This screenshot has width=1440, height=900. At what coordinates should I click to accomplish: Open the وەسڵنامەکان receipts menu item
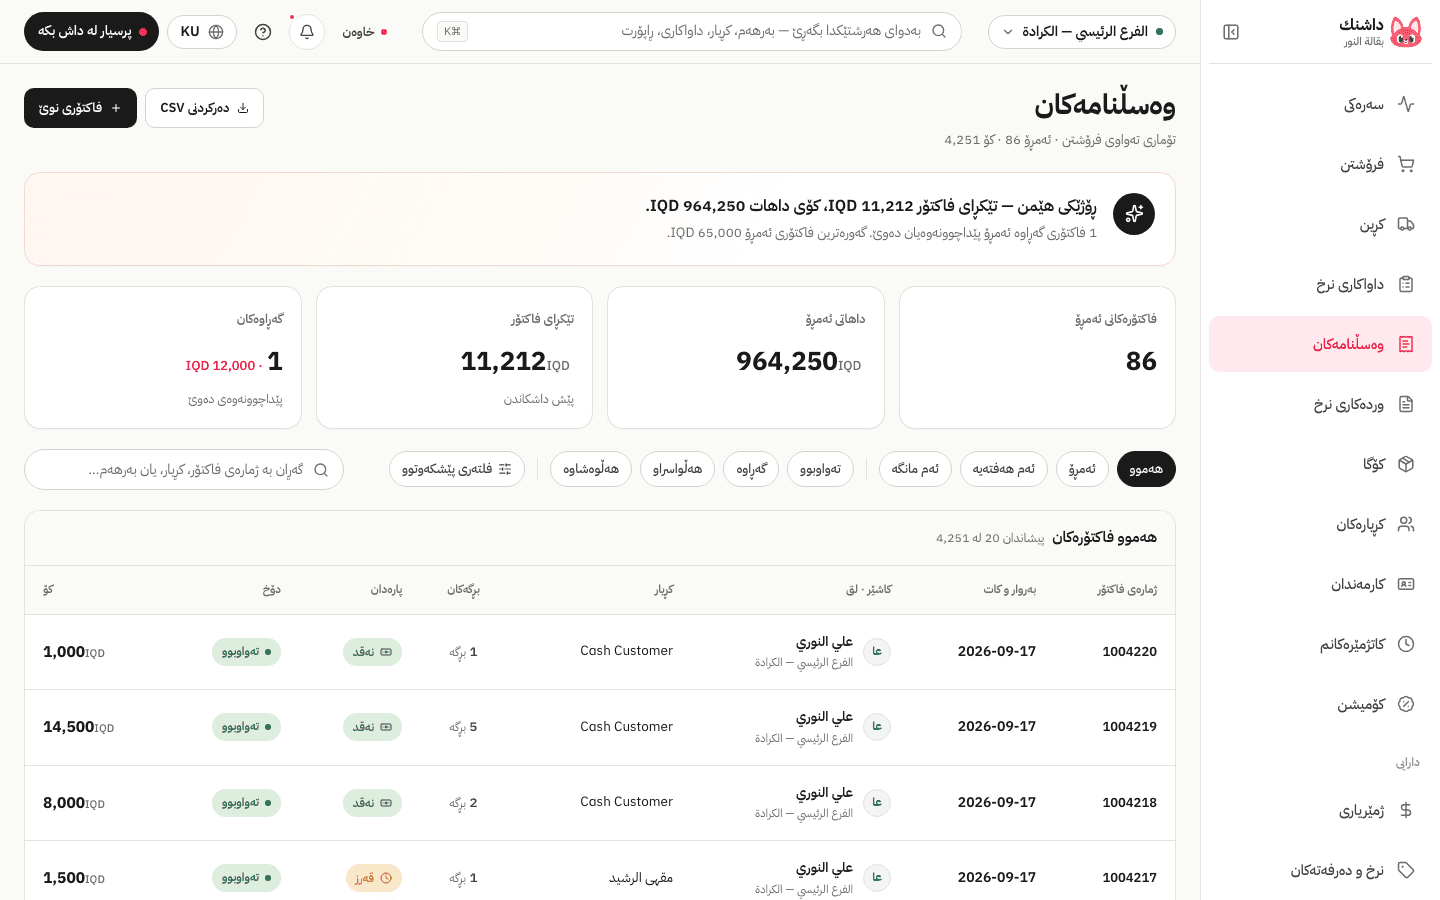point(1320,344)
